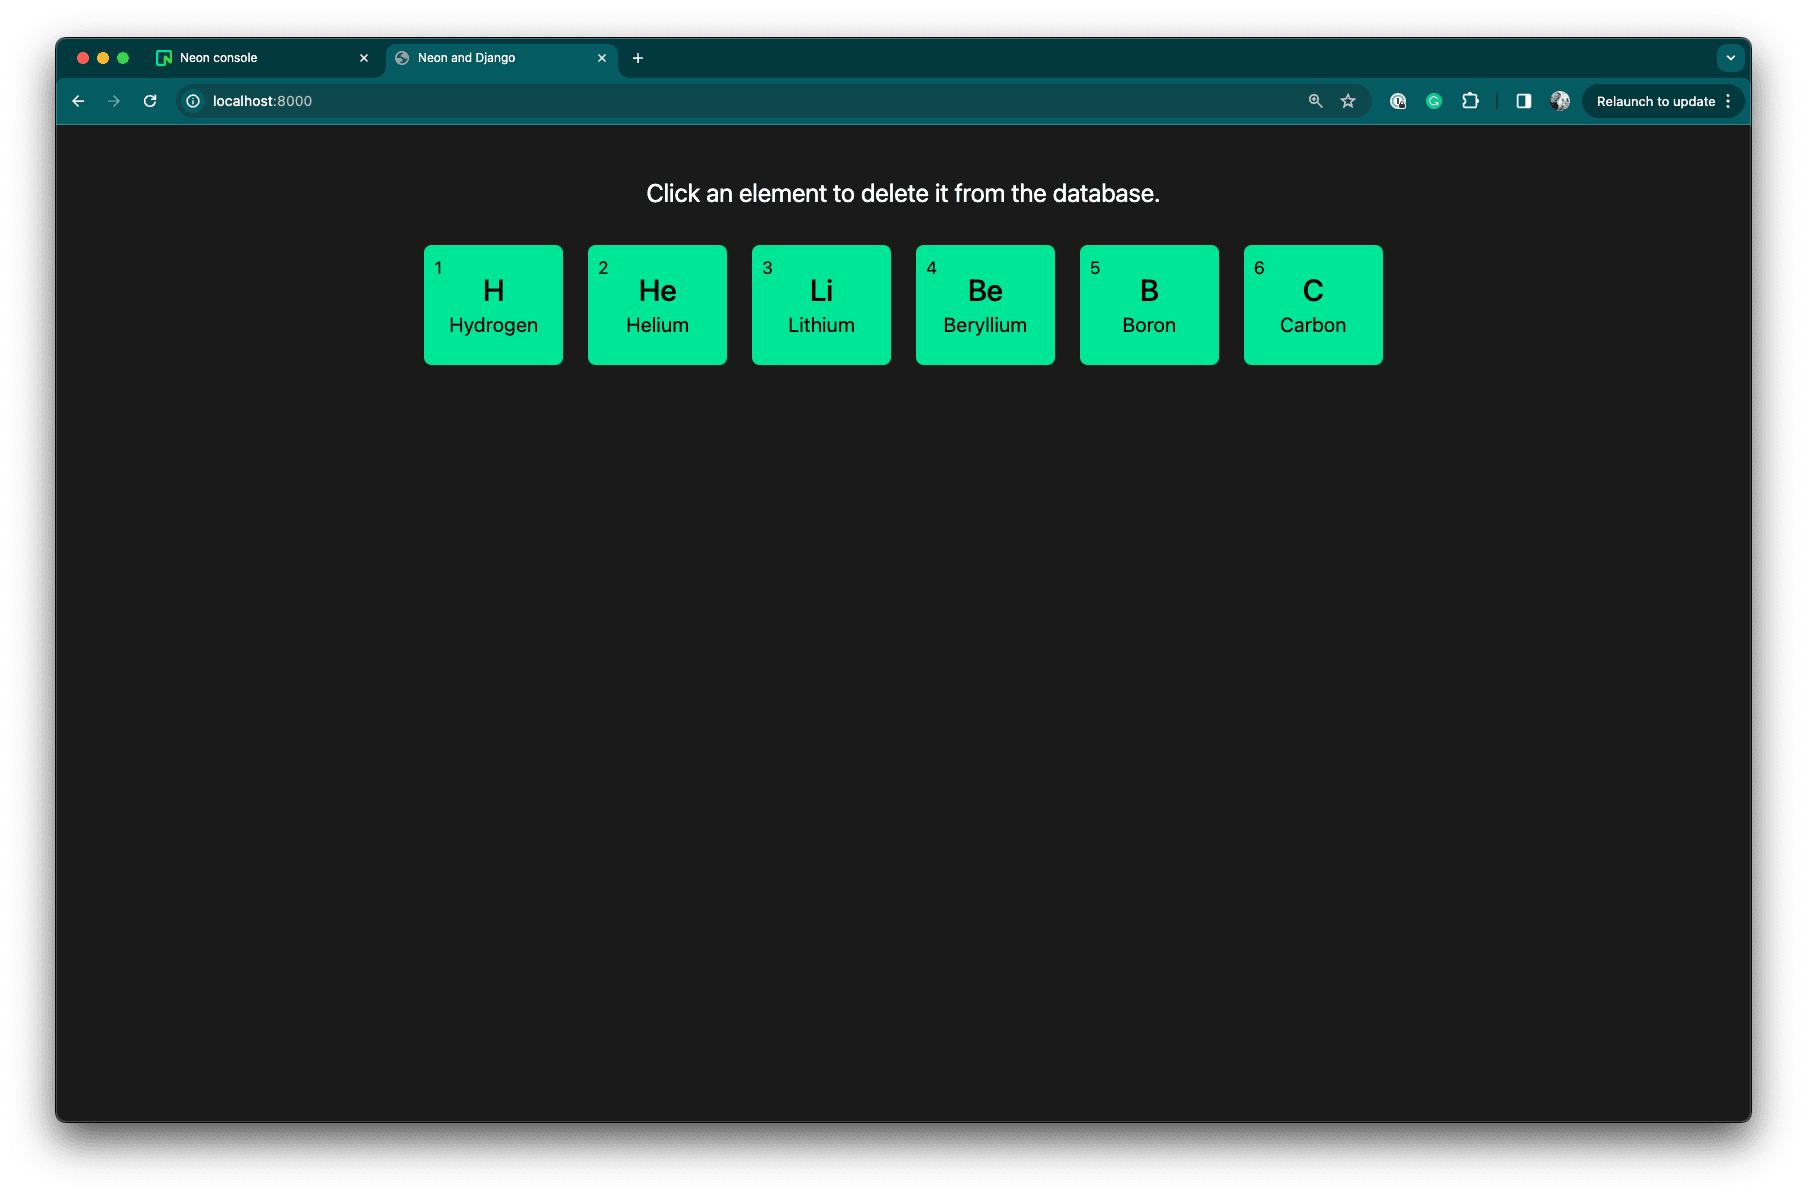View site information icon beside URL
Screen dimensions: 1807x1196
coord(193,101)
